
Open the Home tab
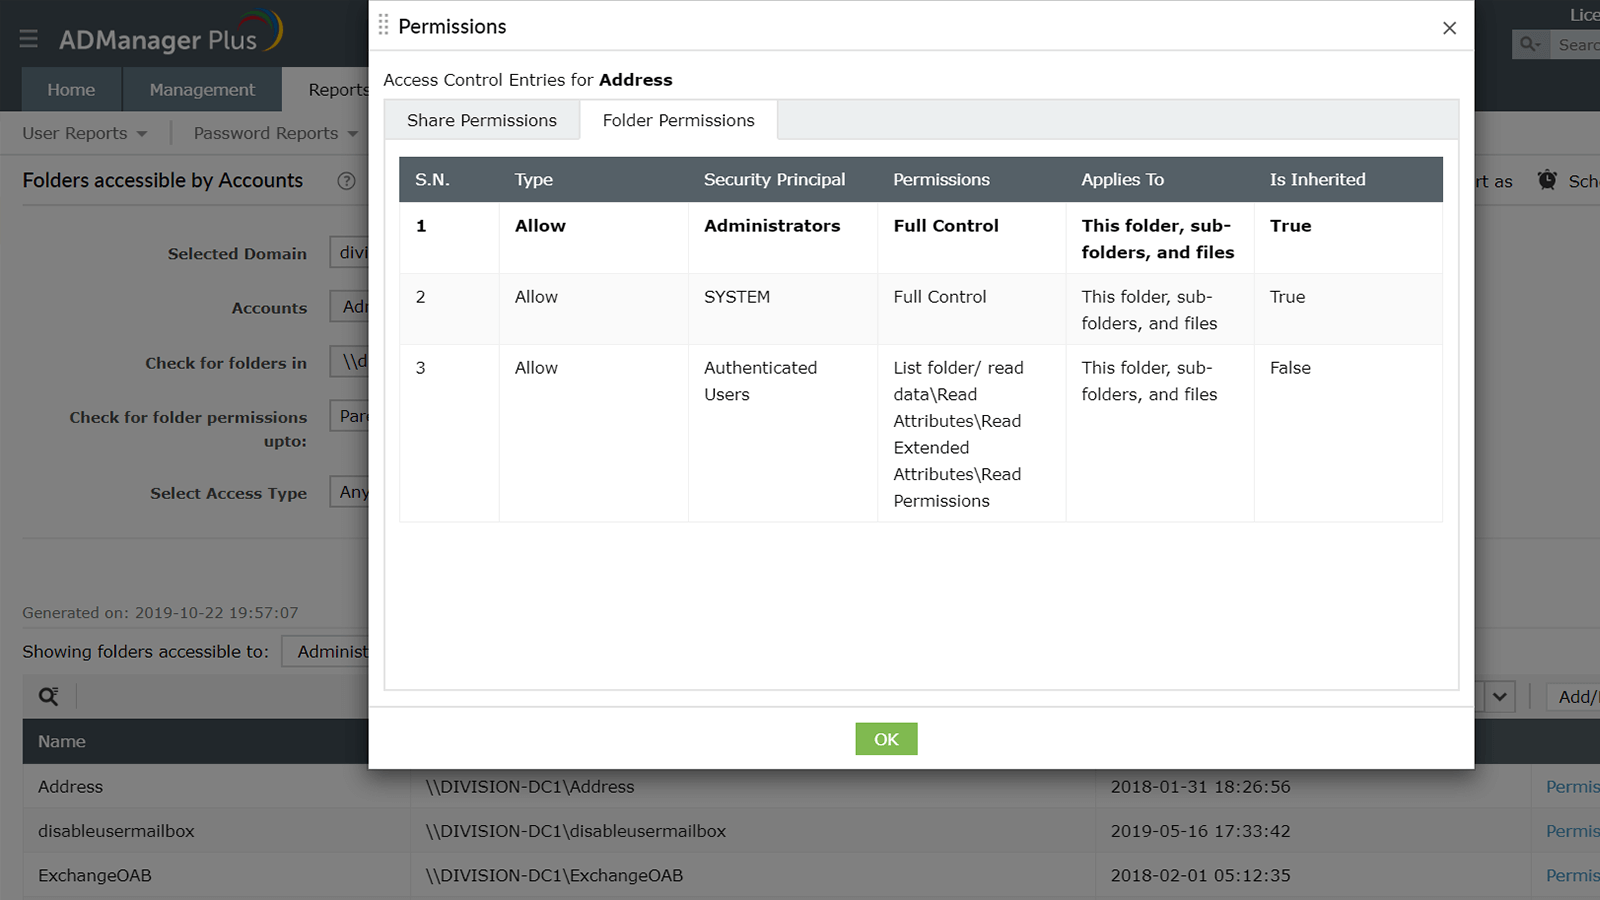71,90
